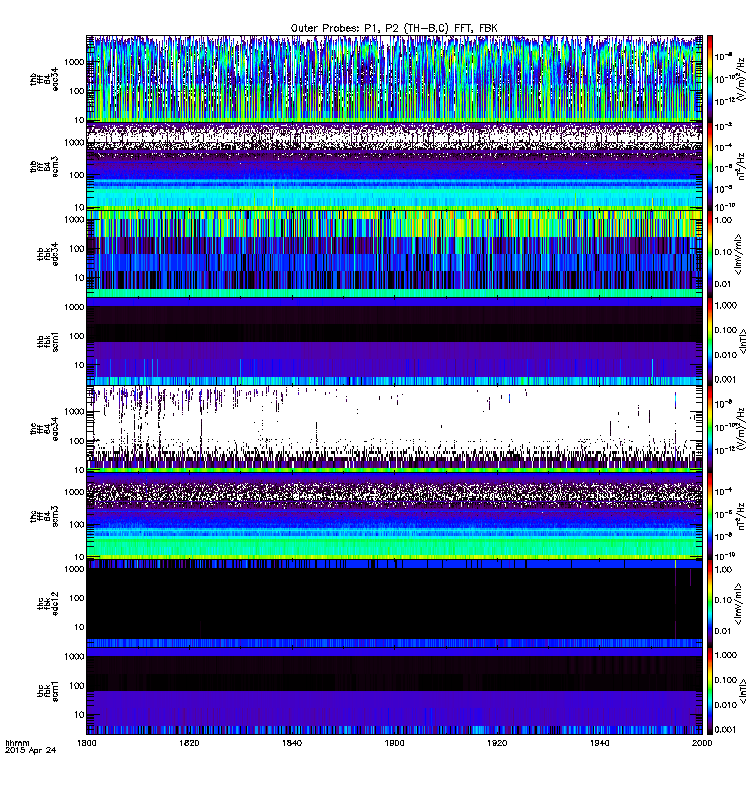The image size is (750, 800).
Task: Click the (V/m)²/Hz unit label of top panel
Action: 742,79
